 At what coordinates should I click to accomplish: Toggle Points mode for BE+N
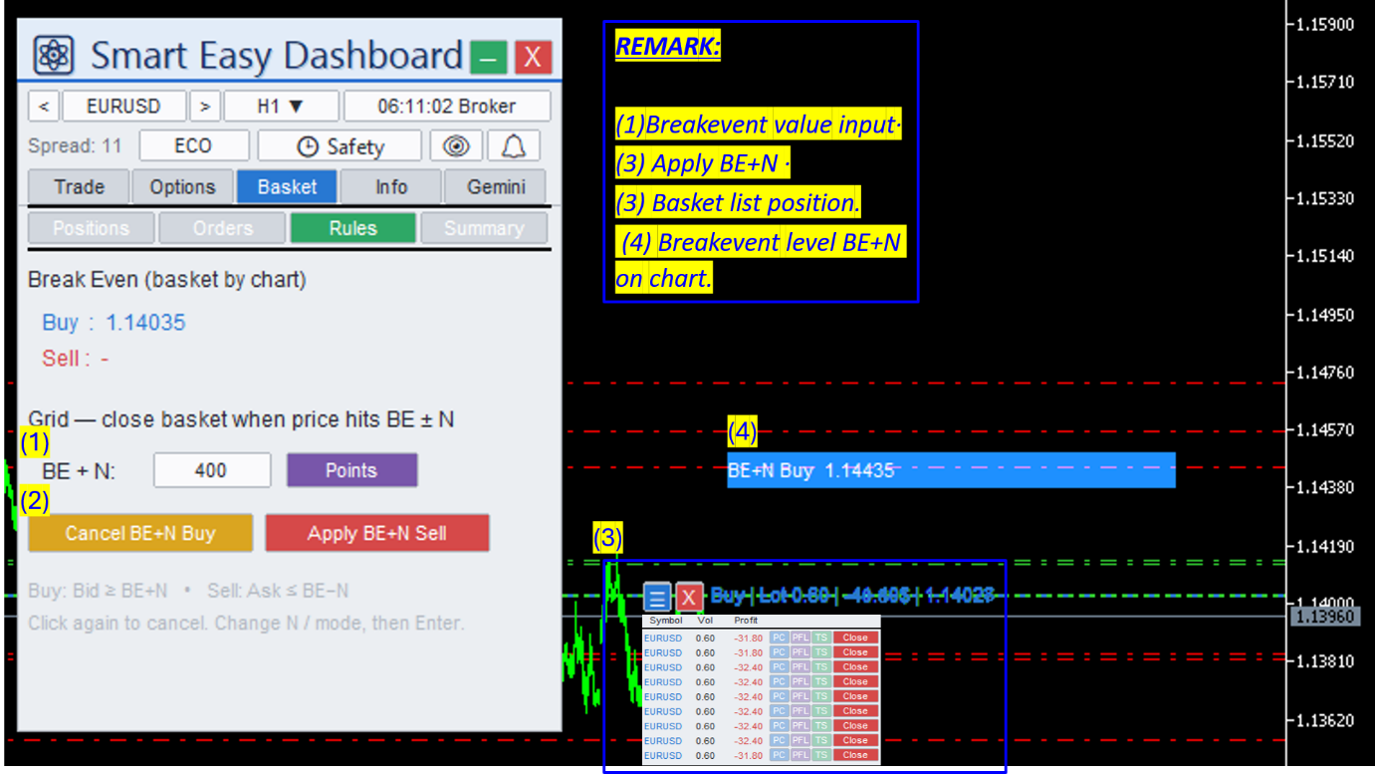click(352, 470)
